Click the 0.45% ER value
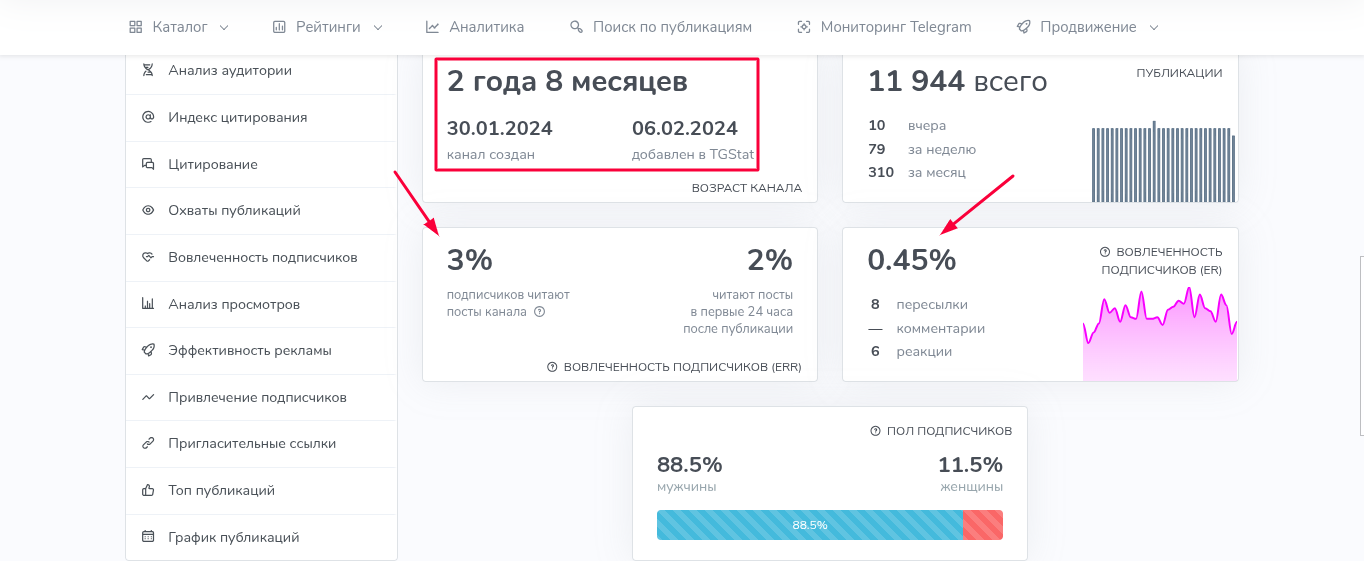The width and height of the screenshot is (1364, 561). click(912, 260)
